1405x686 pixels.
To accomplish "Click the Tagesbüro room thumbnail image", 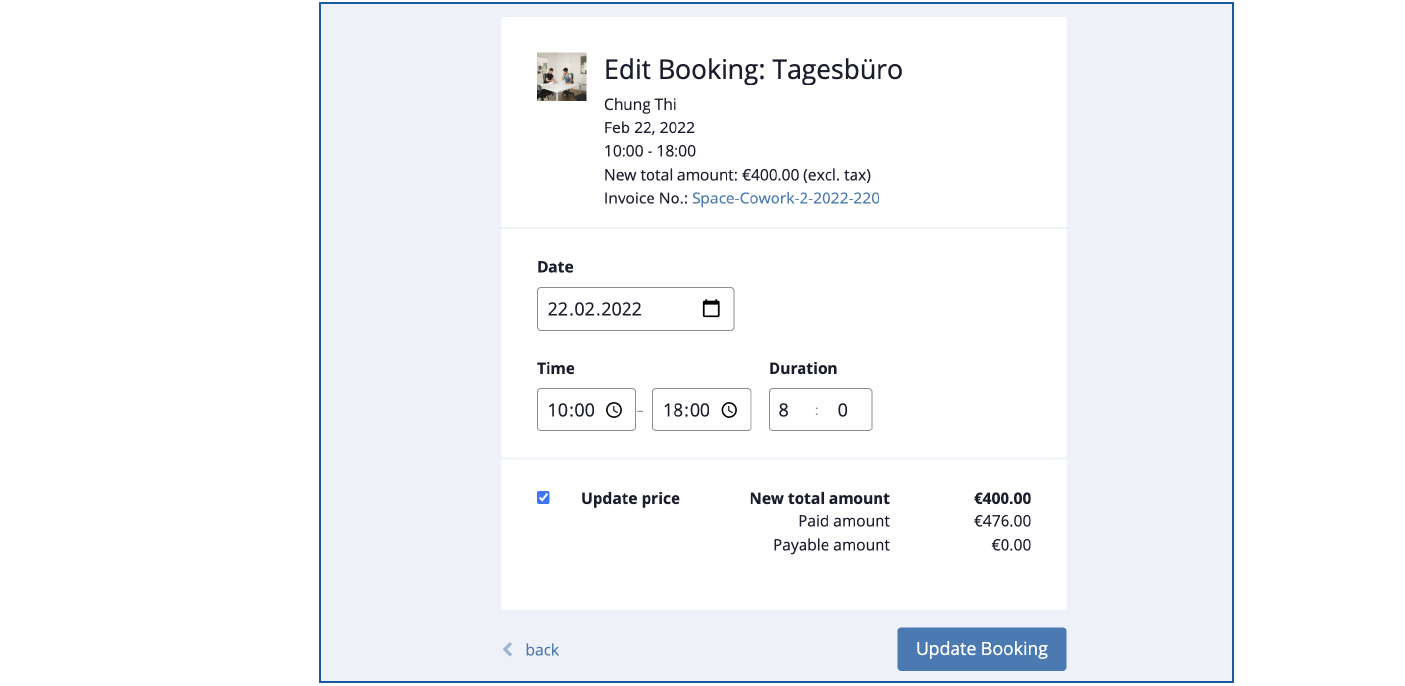I will coord(562,77).
